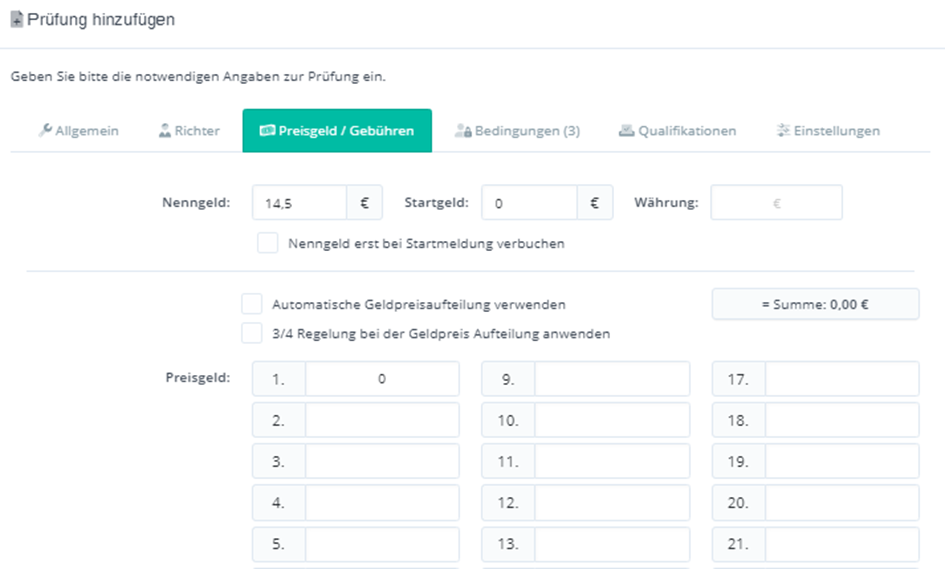Viewport: 945px width, 569px height.
Task: Click the Preisgeld field for place 13
Action: [x=612, y=544]
